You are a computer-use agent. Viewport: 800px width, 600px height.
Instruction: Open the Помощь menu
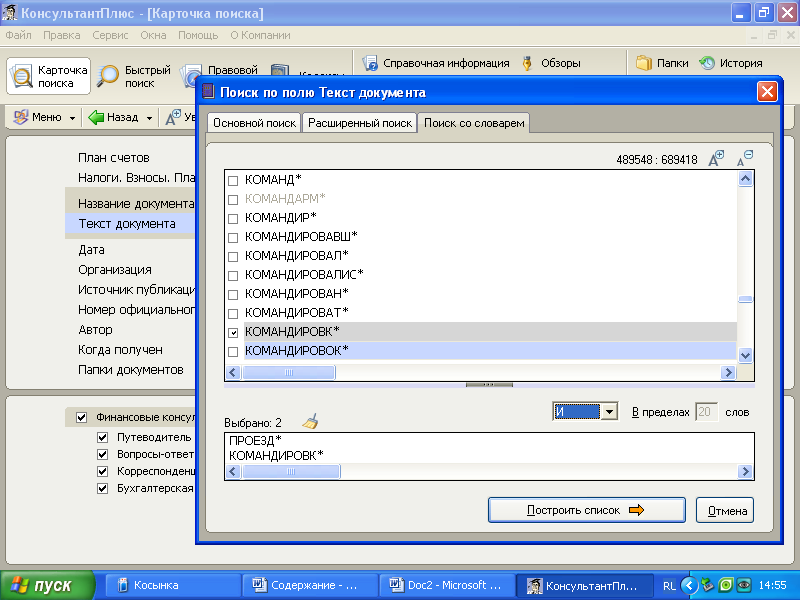[198, 35]
